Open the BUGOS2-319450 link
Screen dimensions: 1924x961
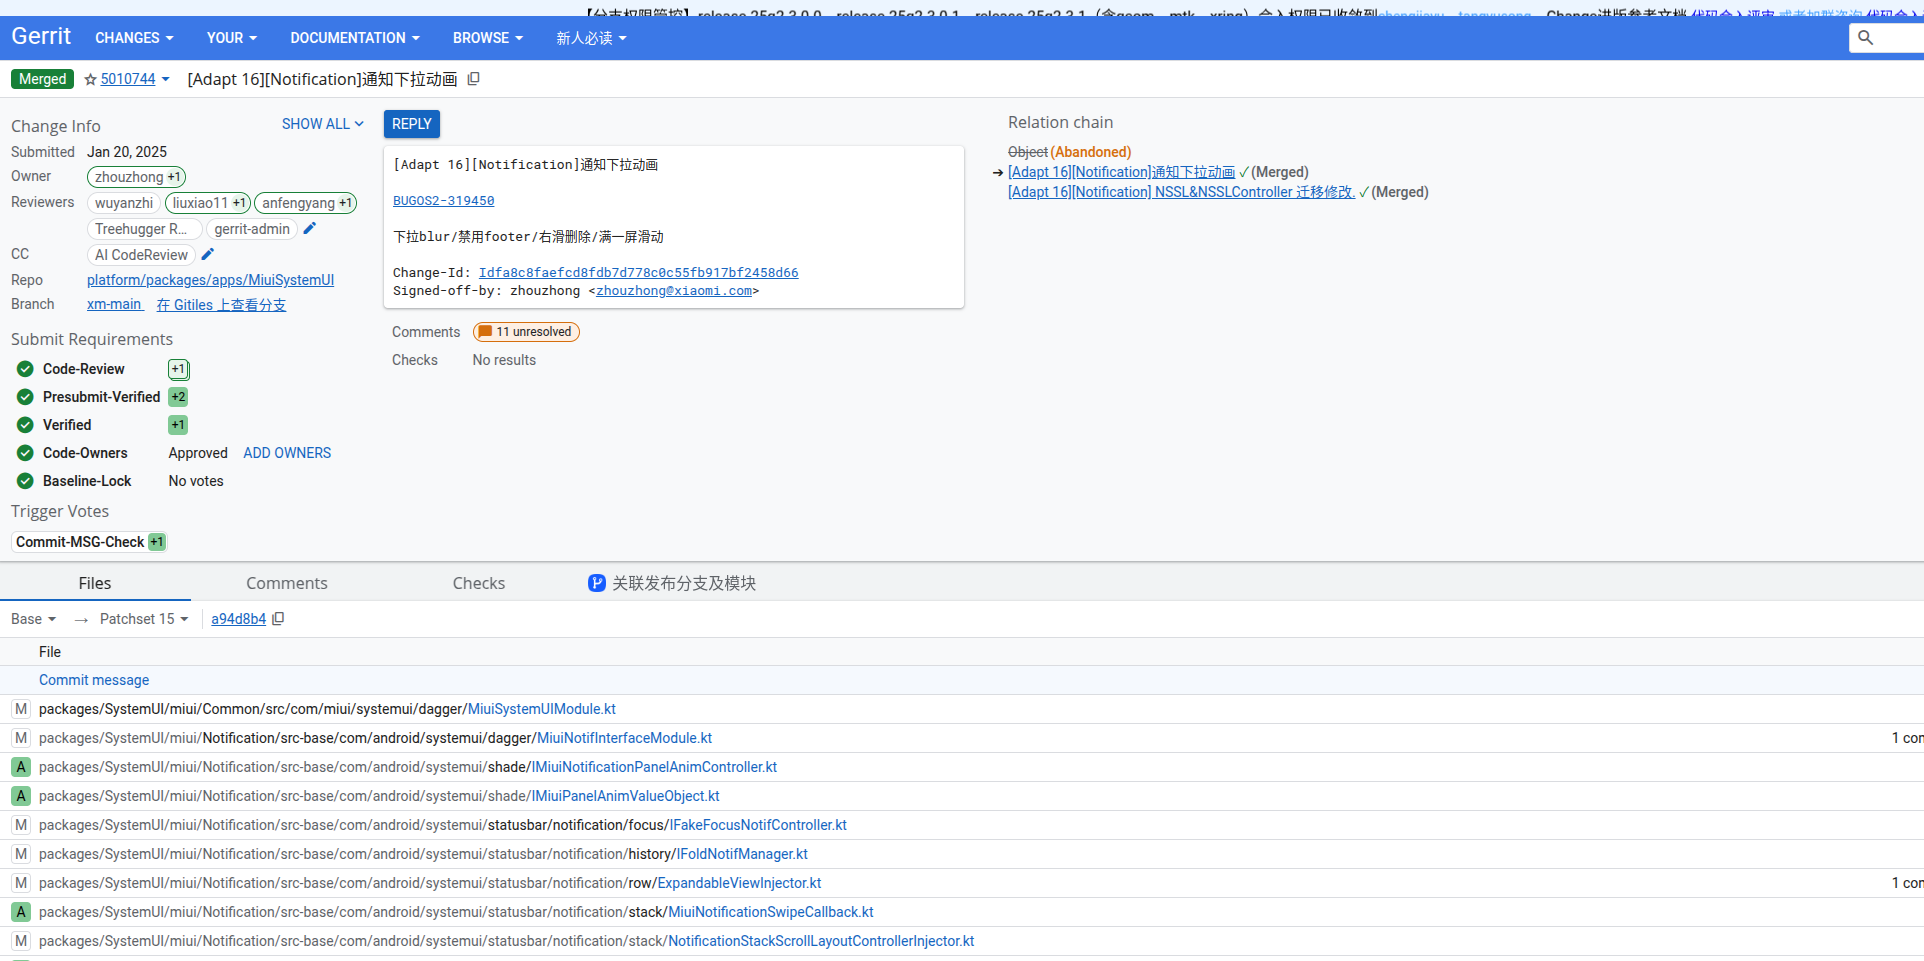pyautogui.click(x=443, y=201)
